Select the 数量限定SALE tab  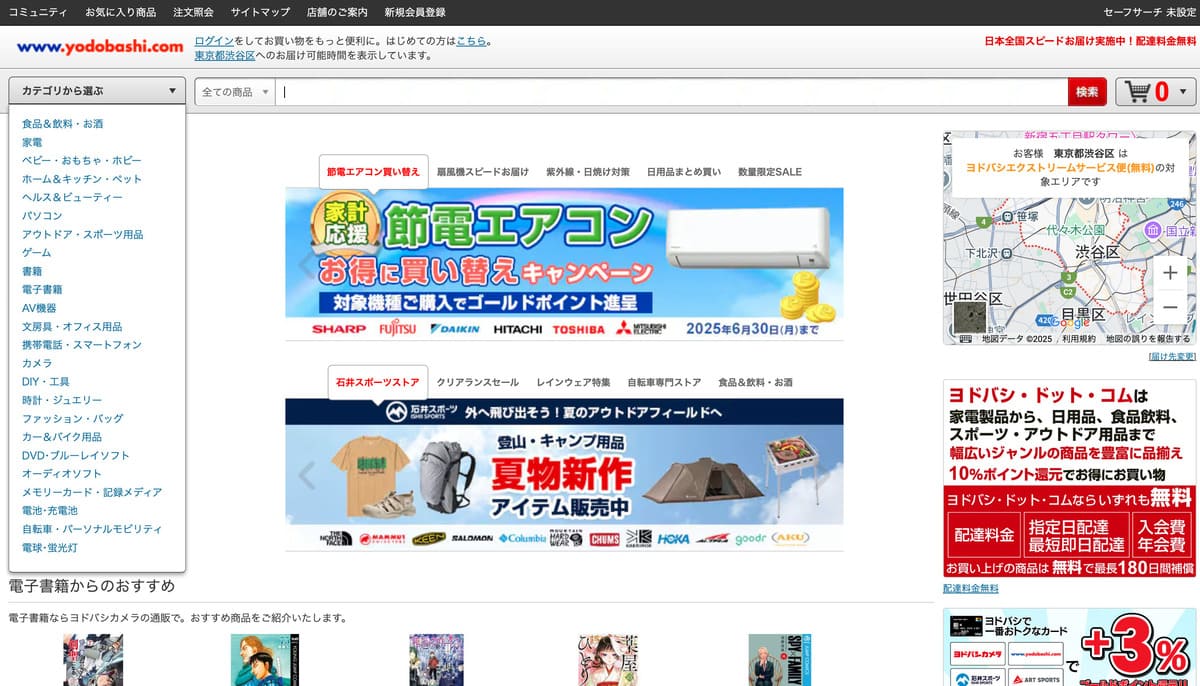pos(770,172)
